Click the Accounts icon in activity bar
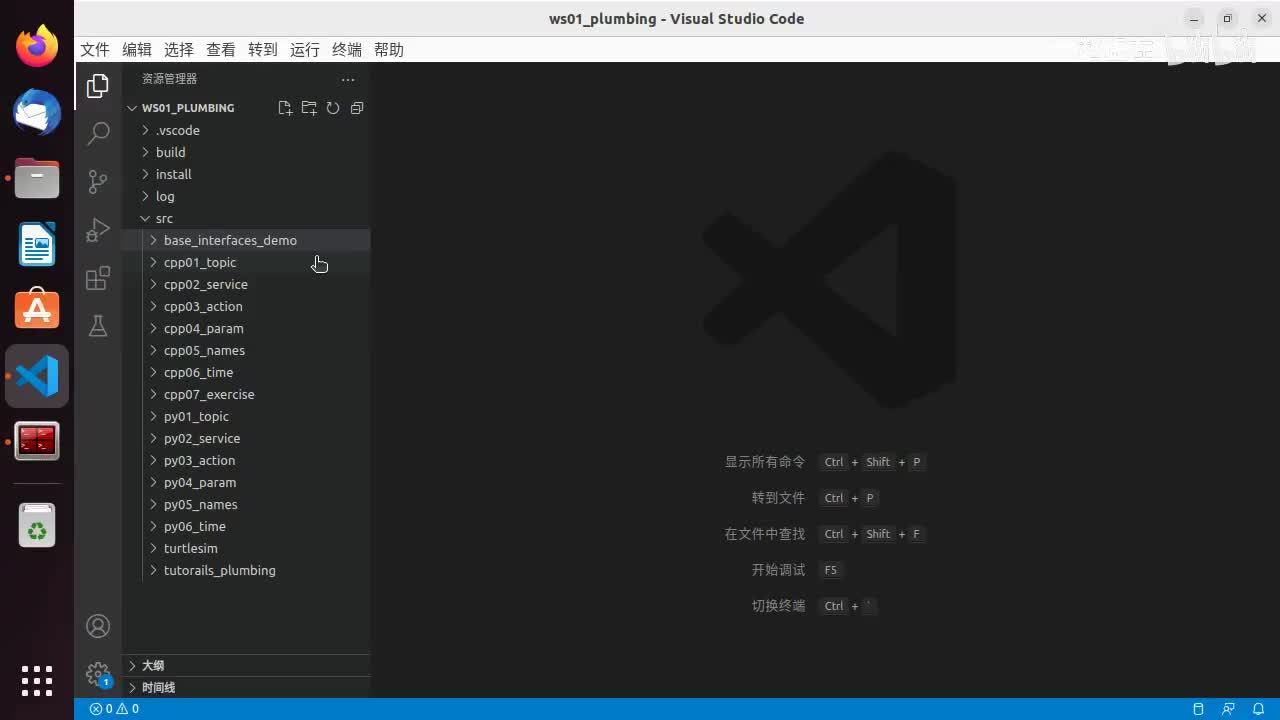This screenshot has width=1280, height=720. coord(98,626)
